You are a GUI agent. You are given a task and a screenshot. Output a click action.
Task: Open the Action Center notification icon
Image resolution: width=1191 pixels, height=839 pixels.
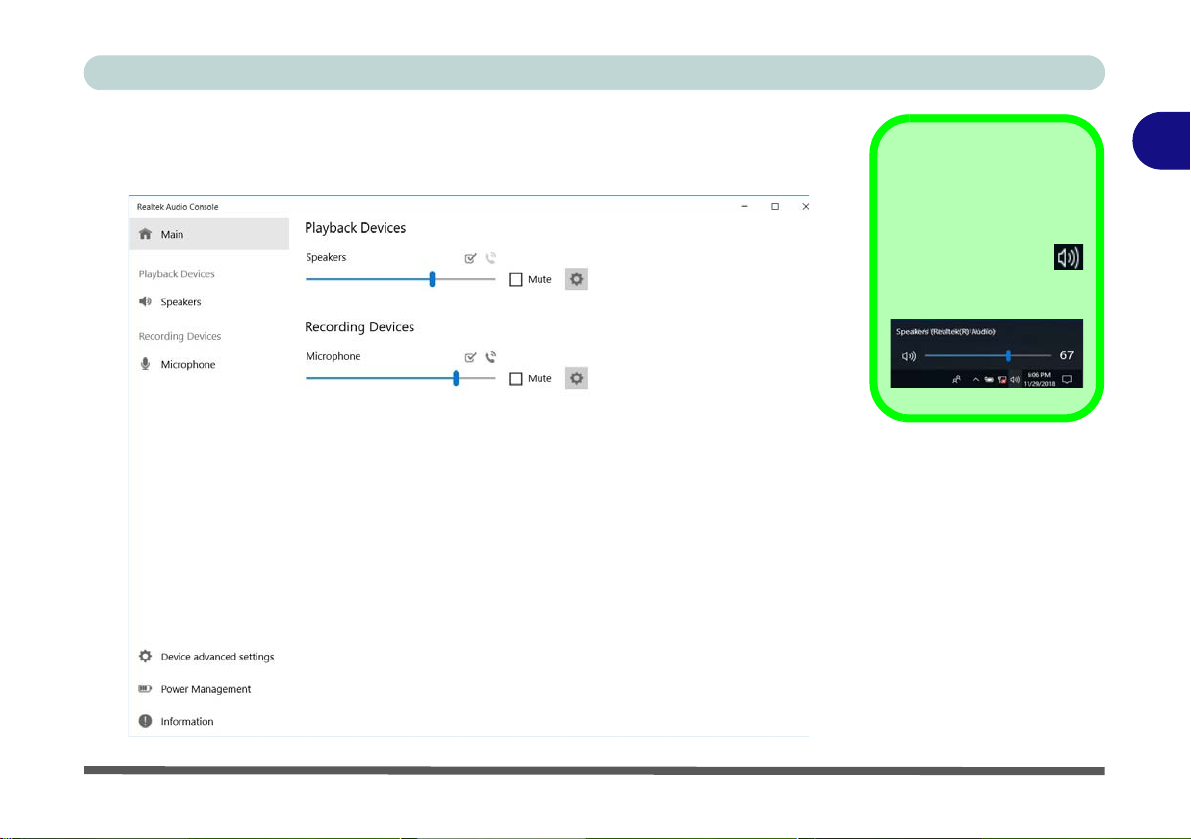coord(1067,380)
